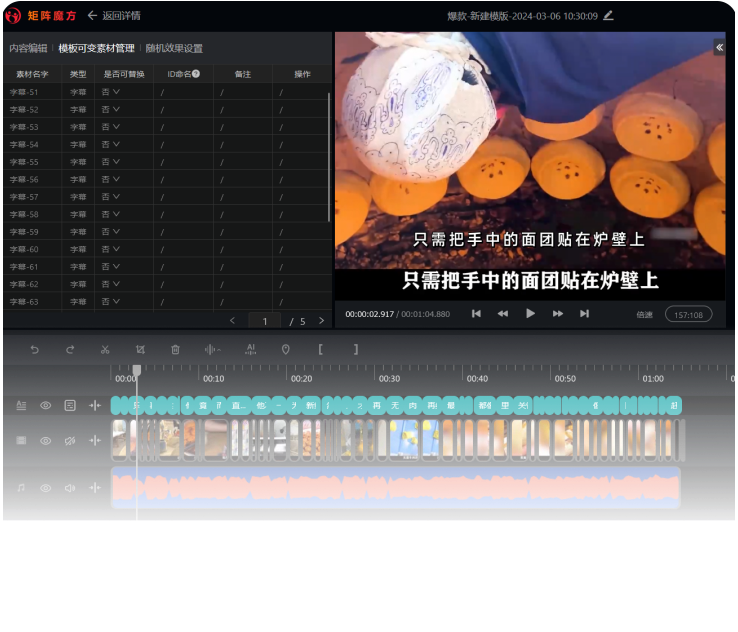Viewport: 738px width, 632px height.
Task: Click the 倍速 playback speed label
Action: [644, 314]
